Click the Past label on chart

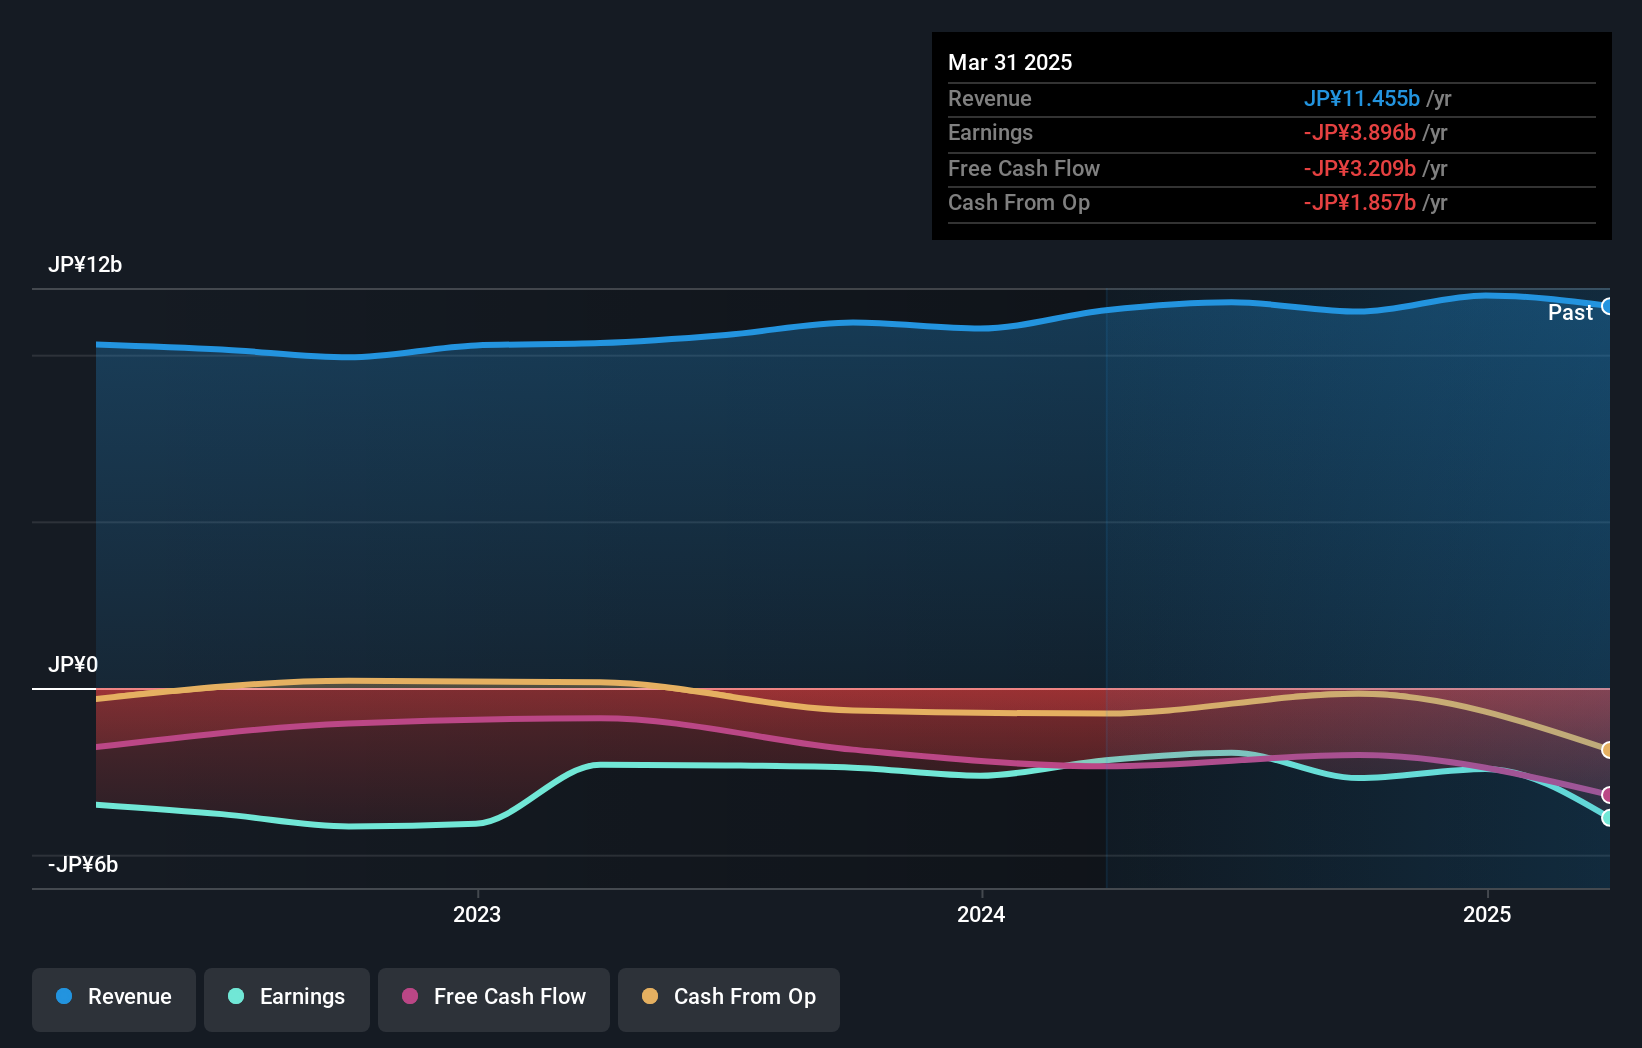(x=1570, y=313)
